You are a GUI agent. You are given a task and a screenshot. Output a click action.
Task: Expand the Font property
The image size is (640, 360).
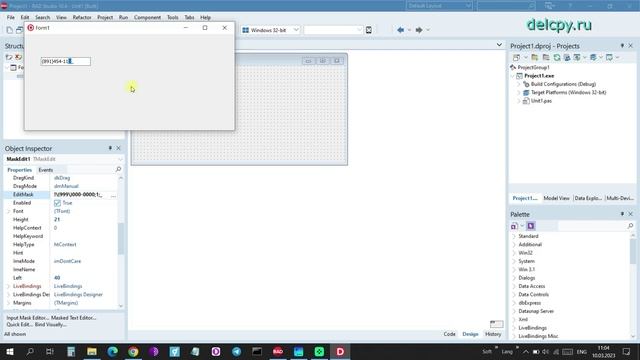click(x=8, y=211)
